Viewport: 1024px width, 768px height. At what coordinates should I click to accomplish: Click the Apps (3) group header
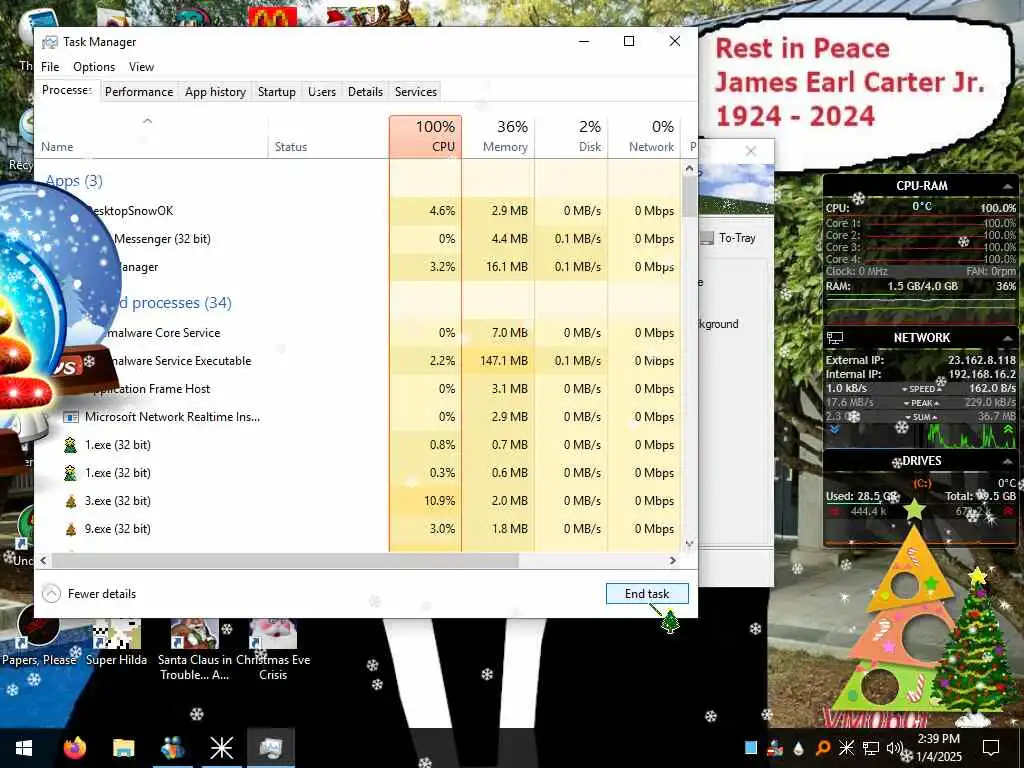tap(74, 181)
